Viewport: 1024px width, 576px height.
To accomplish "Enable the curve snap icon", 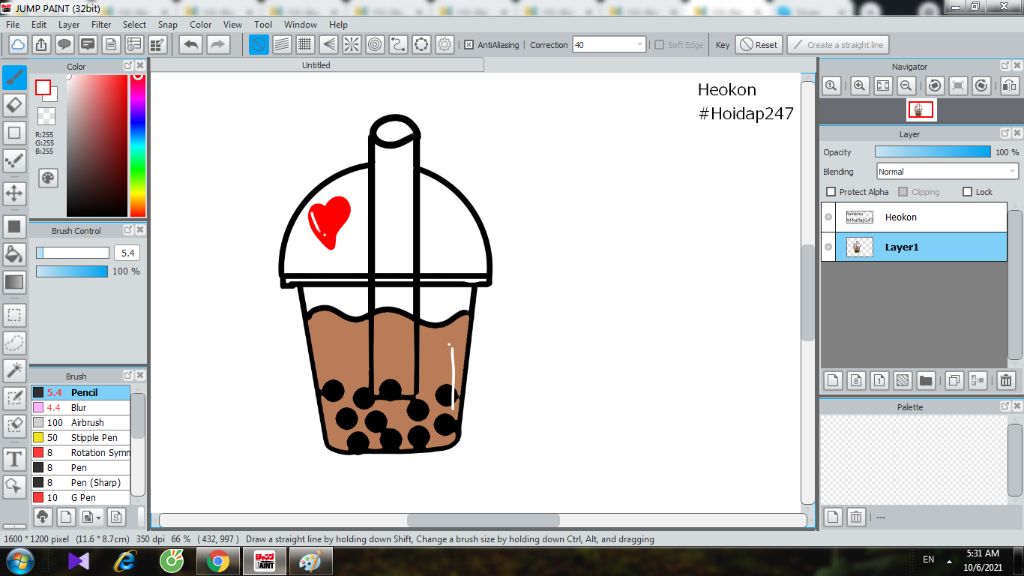I will (x=398, y=44).
